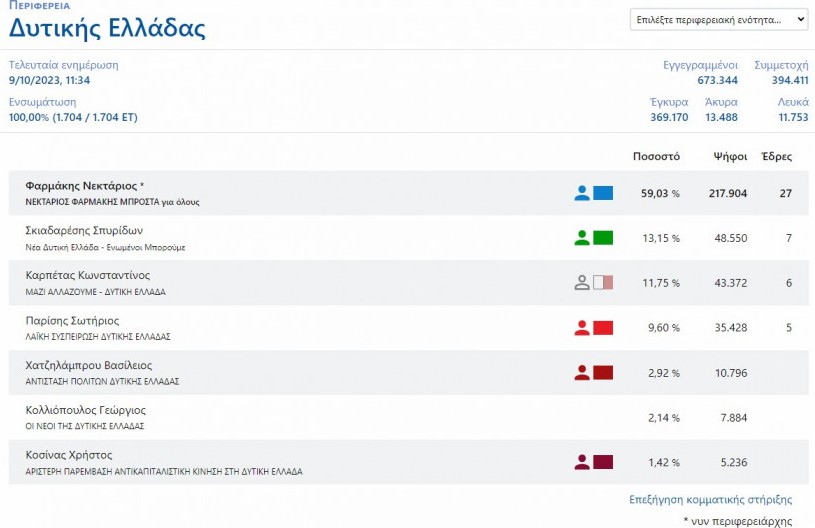Click the maroon person icon for Κοσίνας
Viewport: 815px width, 528px height.
click(582, 462)
